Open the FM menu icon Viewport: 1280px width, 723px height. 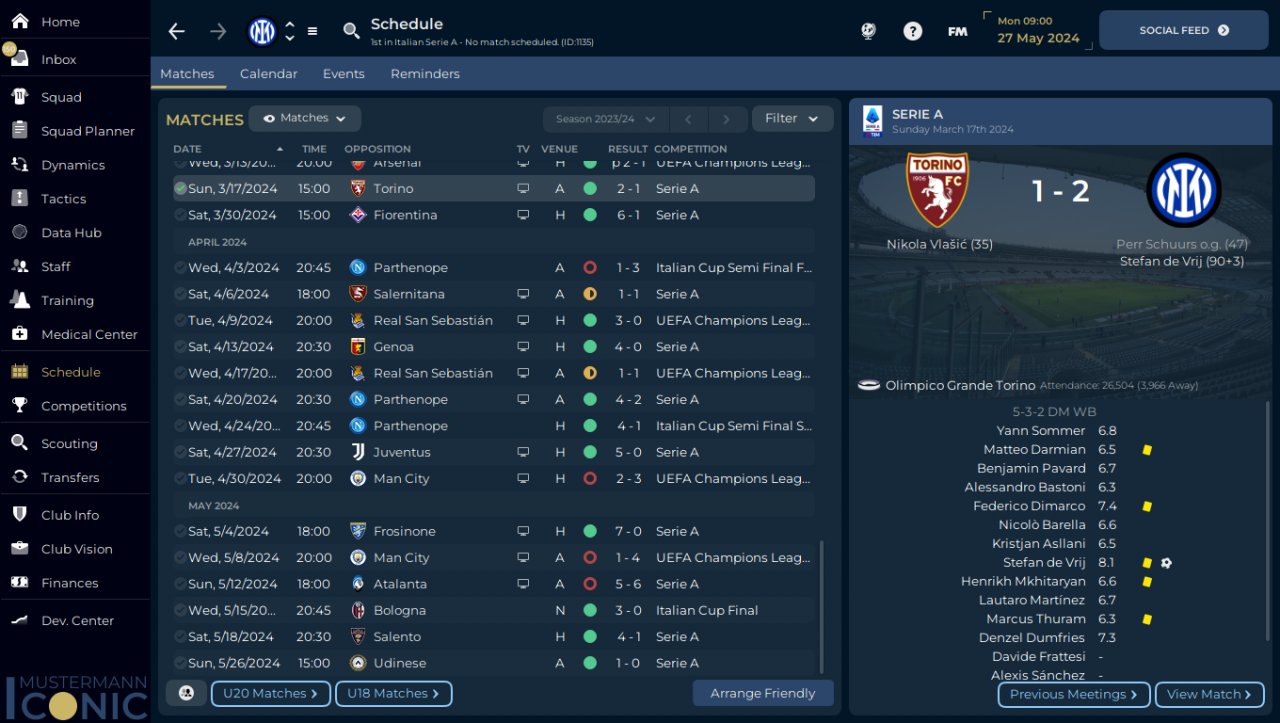pos(957,31)
